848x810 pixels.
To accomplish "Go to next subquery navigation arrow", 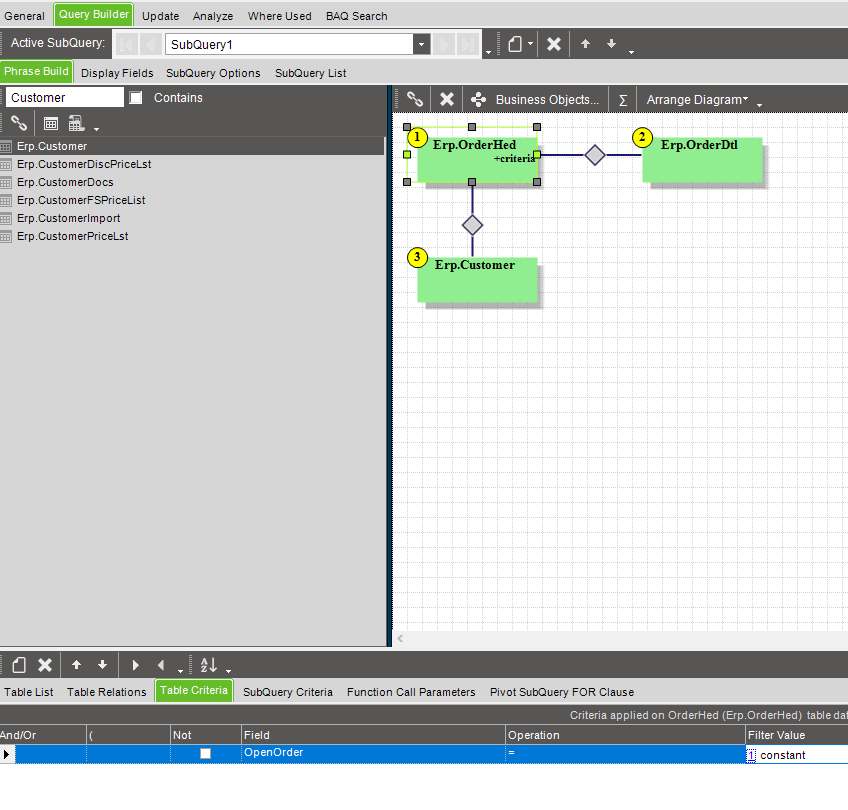I will point(444,44).
